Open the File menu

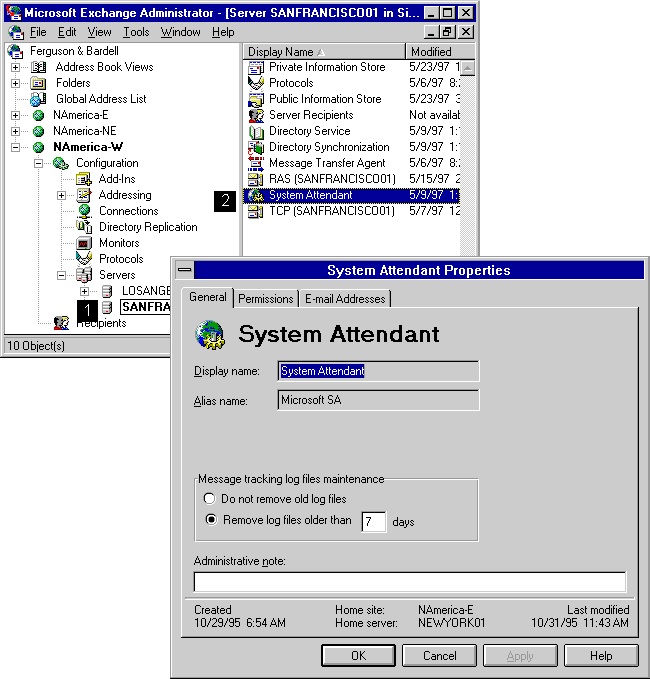coord(38,32)
